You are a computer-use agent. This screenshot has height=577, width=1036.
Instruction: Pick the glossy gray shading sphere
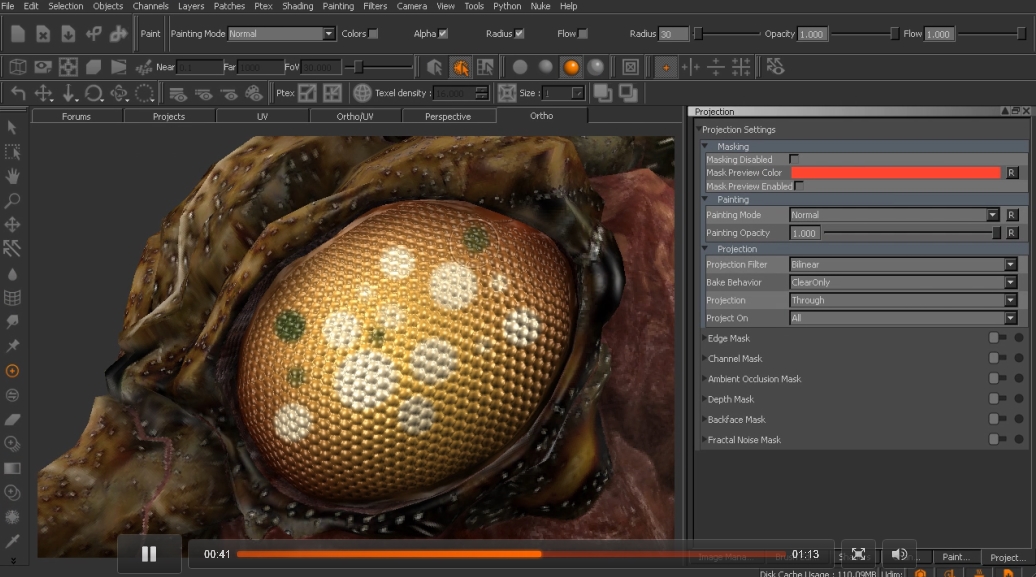(x=596, y=67)
